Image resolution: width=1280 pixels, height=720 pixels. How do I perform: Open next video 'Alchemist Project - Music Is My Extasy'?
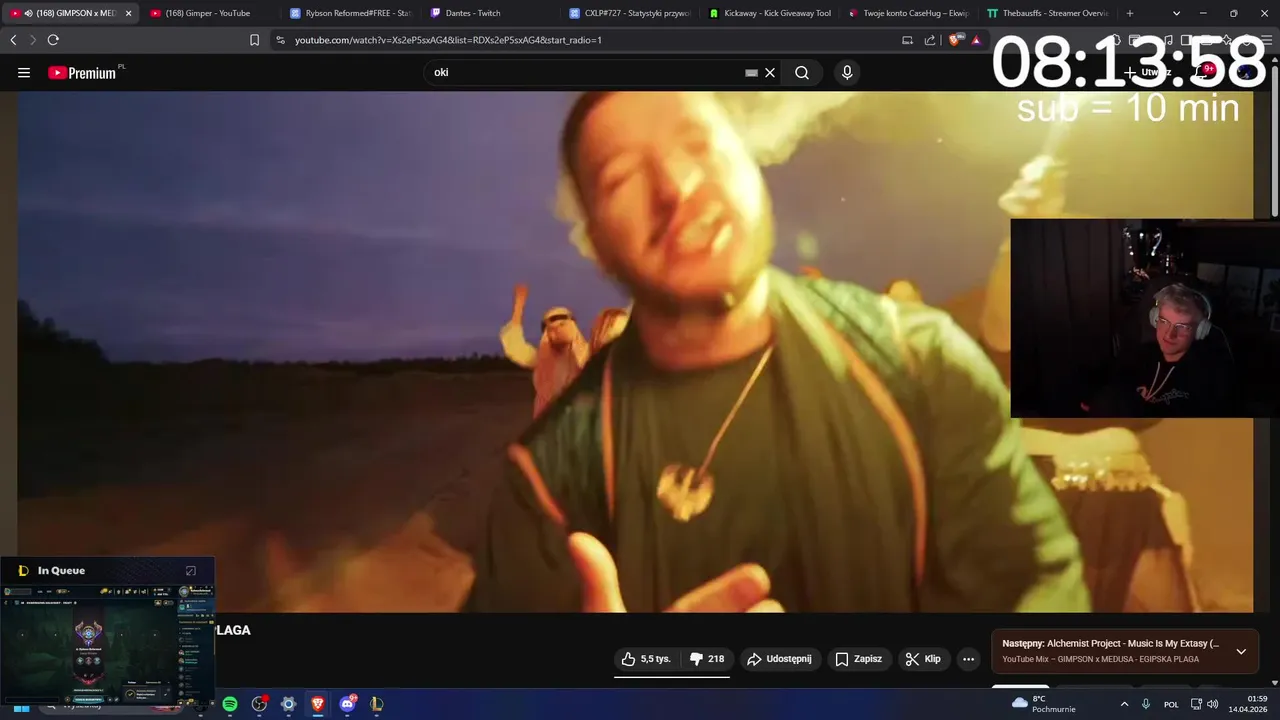[1110, 644]
